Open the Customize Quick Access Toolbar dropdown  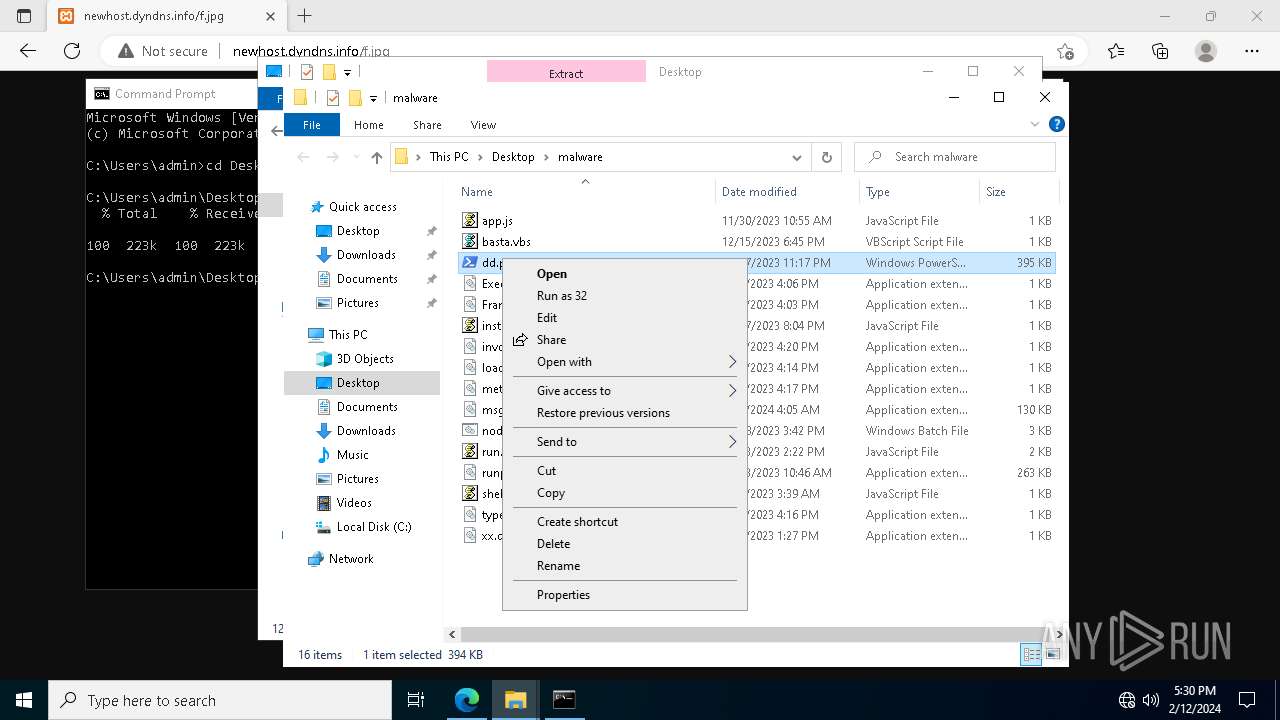tap(373, 98)
